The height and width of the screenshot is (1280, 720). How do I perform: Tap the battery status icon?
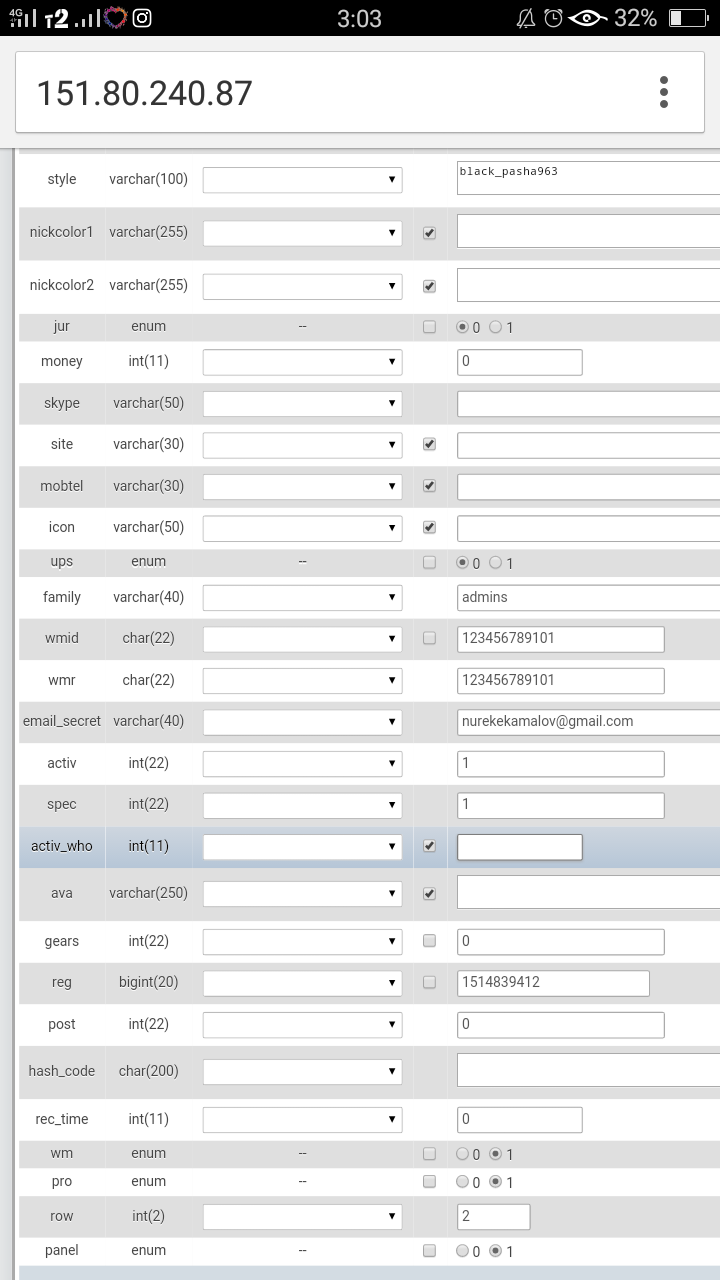(688, 18)
